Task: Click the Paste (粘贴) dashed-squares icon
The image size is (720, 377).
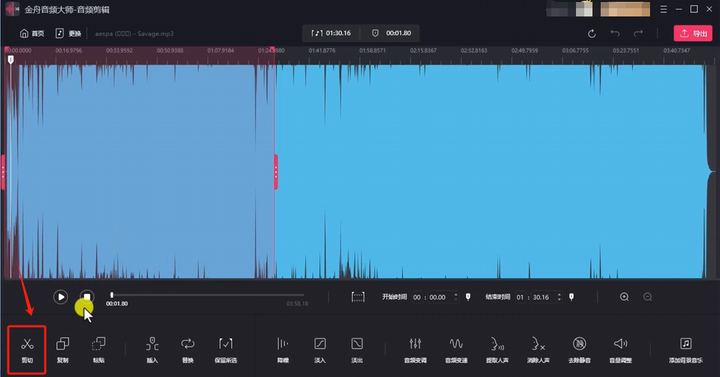Action: pos(98,343)
